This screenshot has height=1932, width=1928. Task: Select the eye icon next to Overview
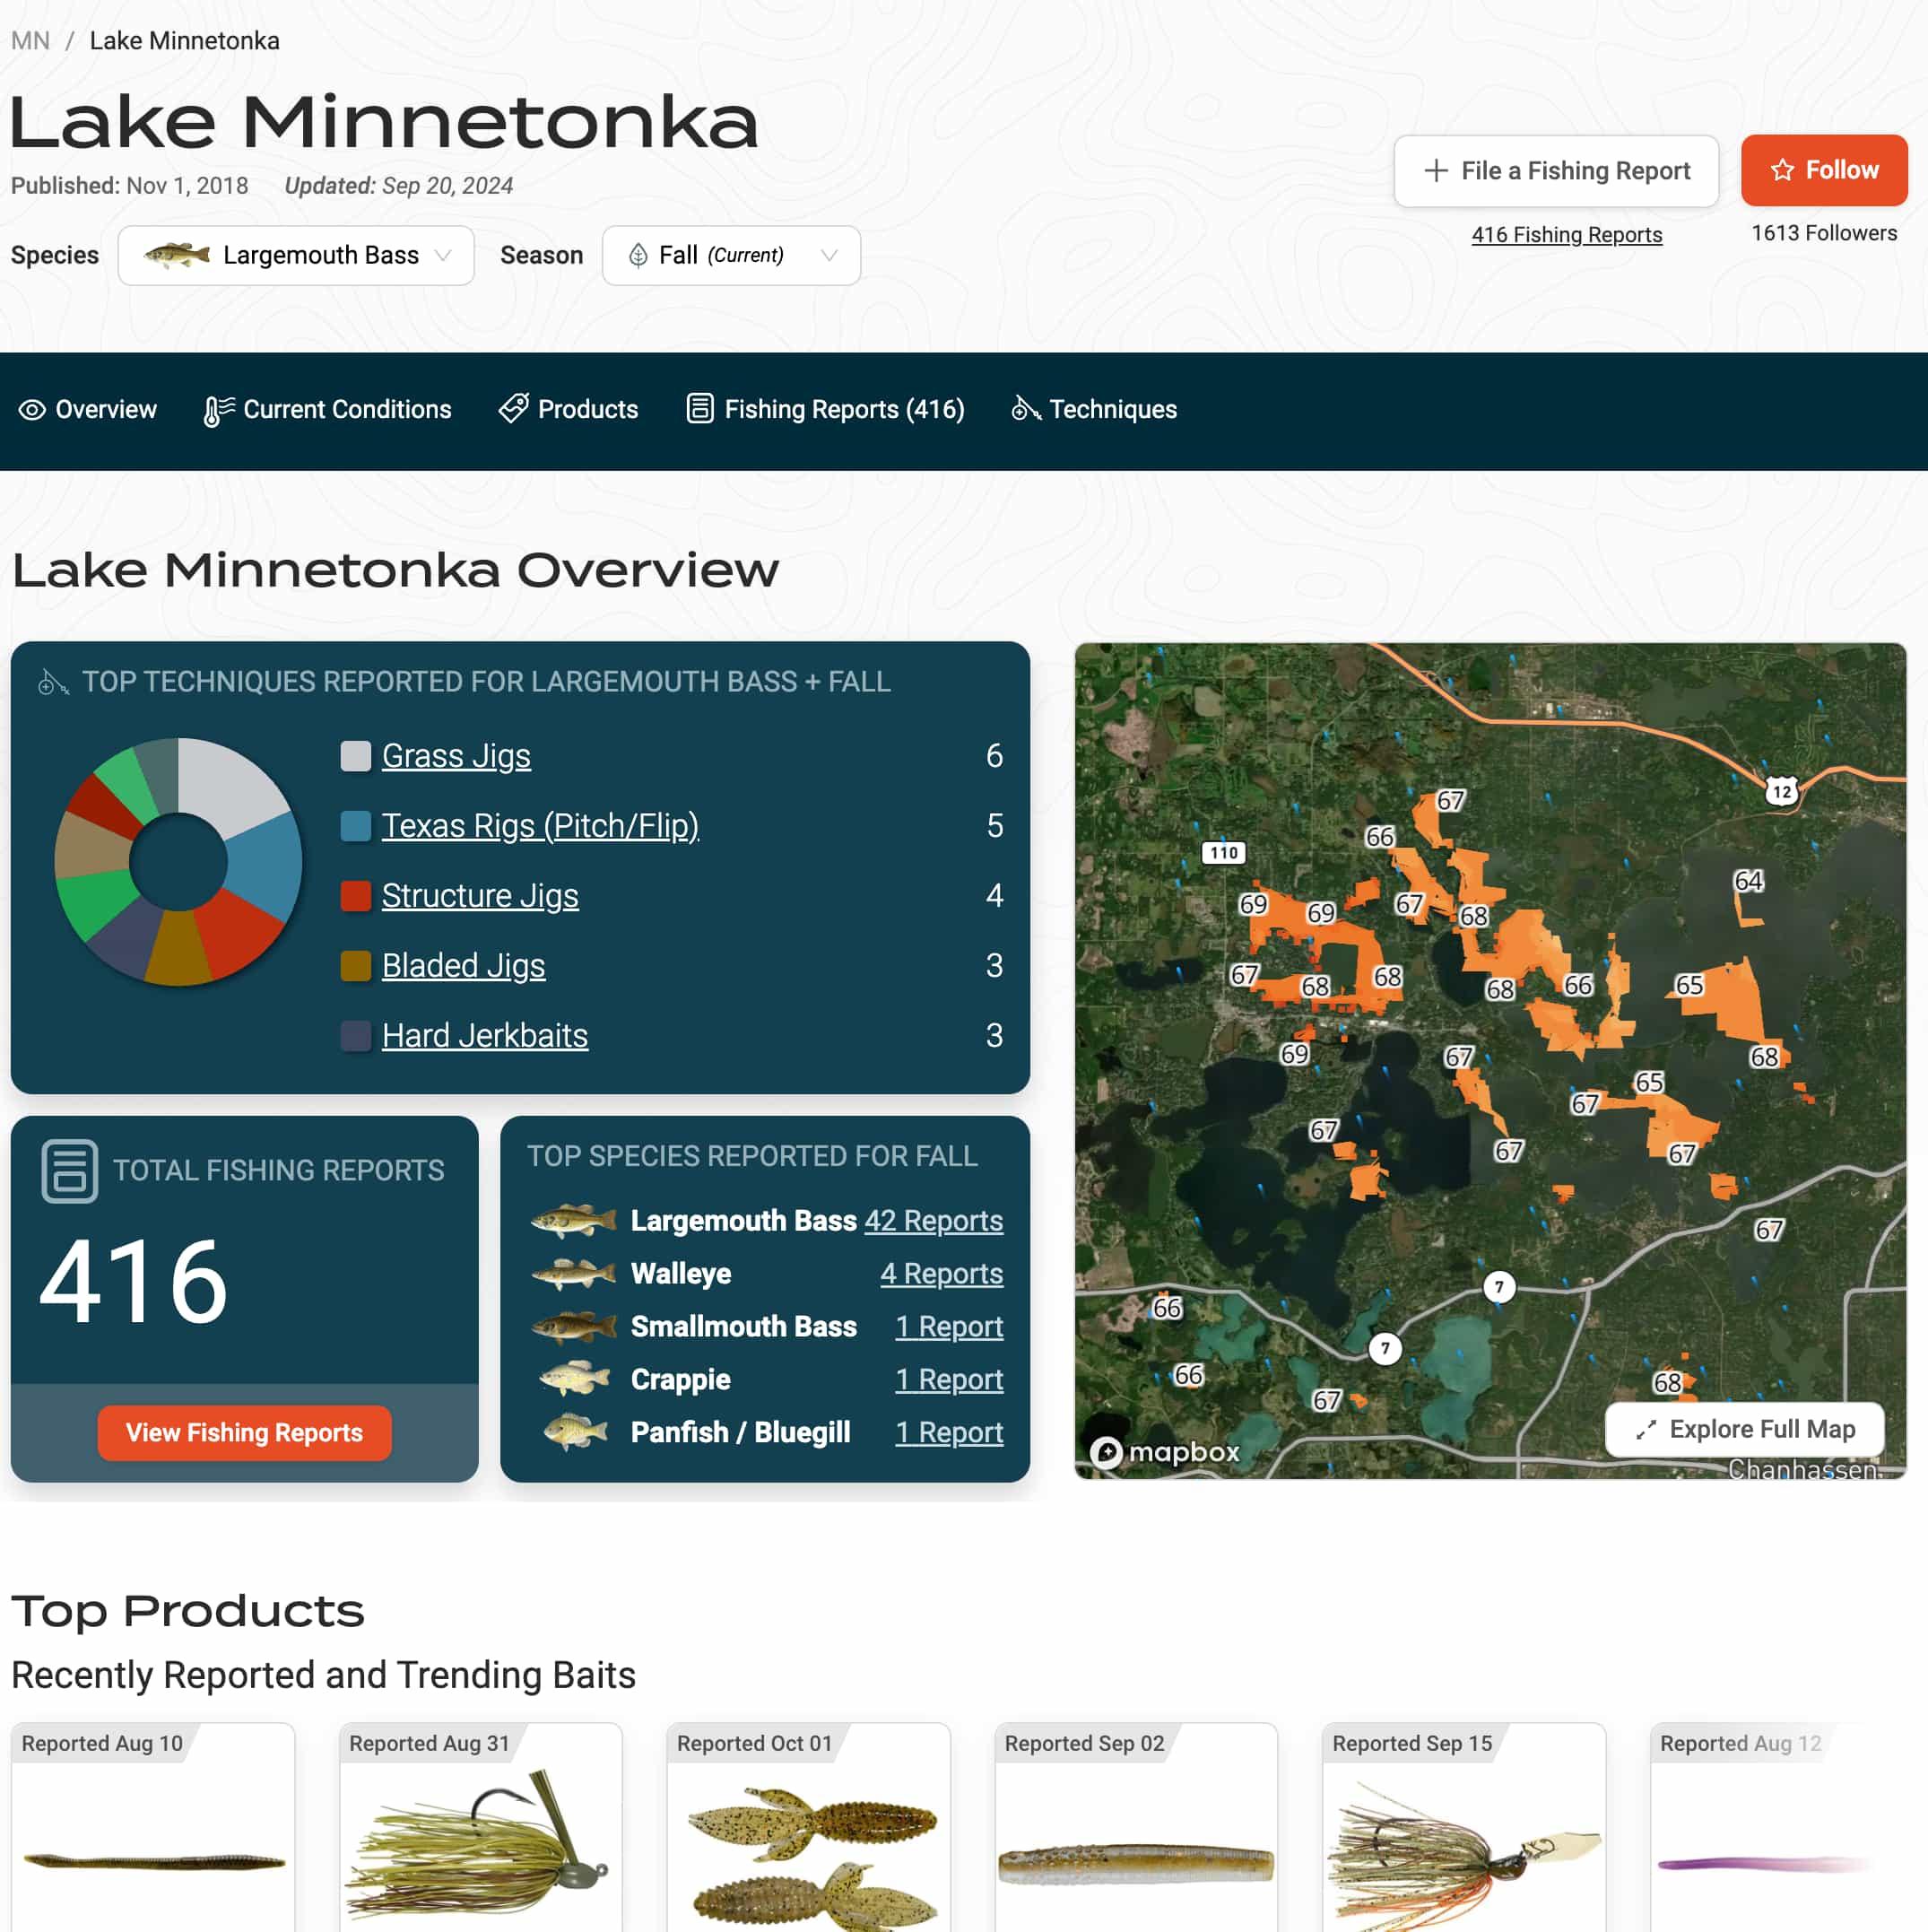coord(33,409)
